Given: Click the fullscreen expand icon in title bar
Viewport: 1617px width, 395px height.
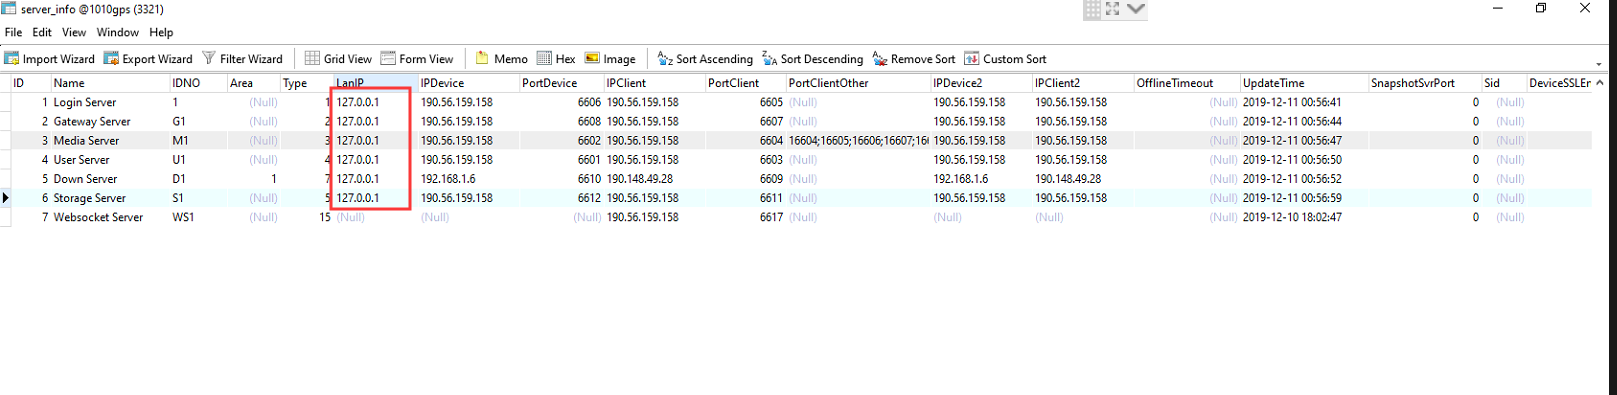Looking at the screenshot, I should [1113, 9].
